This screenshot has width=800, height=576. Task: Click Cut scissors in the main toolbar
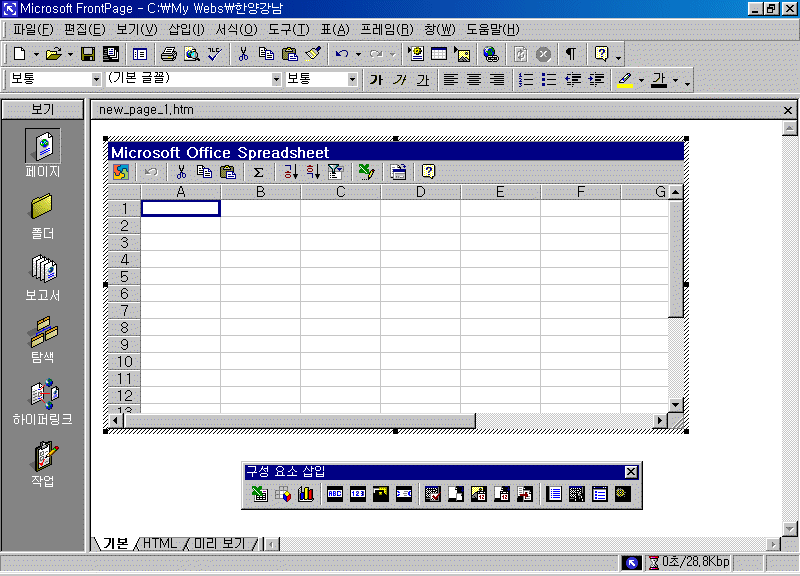pos(243,54)
